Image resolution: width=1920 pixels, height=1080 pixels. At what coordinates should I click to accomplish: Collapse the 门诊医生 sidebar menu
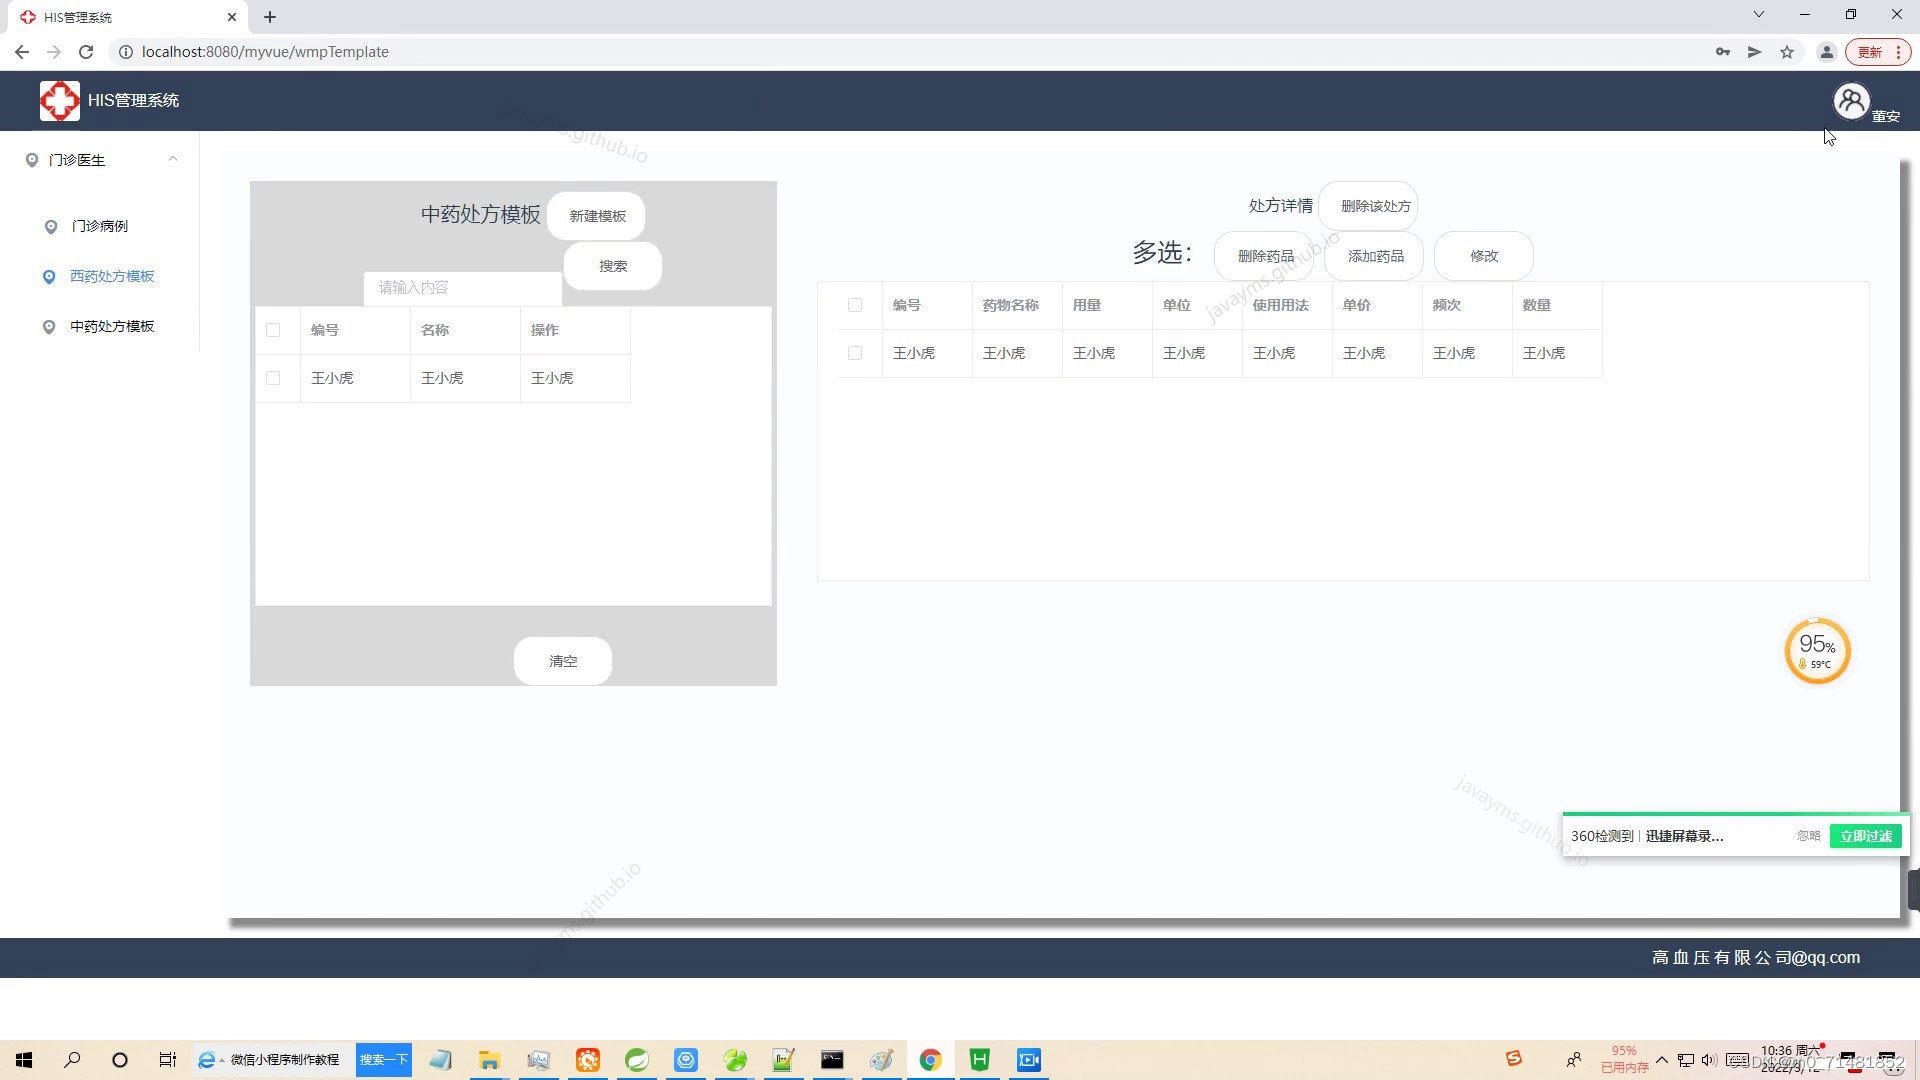point(173,159)
